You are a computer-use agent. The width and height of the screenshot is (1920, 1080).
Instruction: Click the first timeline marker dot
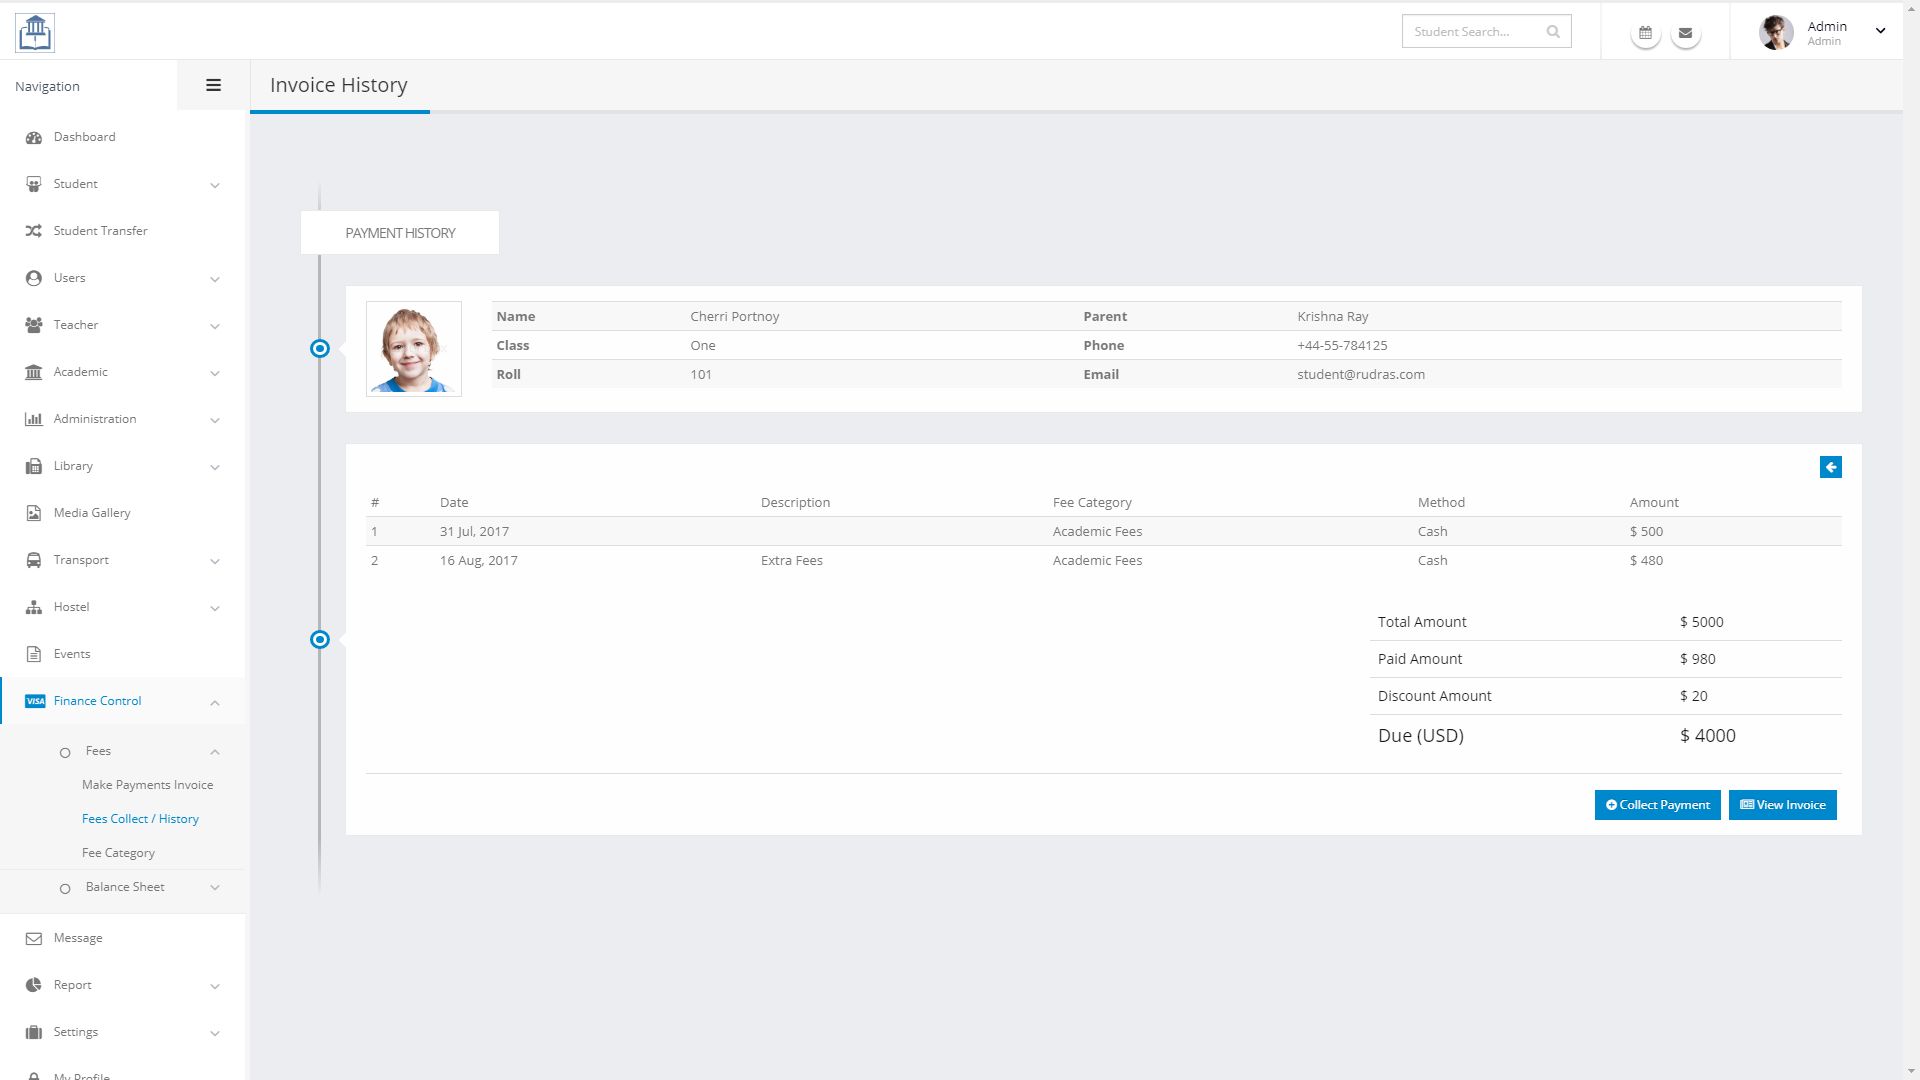pyautogui.click(x=320, y=349)
